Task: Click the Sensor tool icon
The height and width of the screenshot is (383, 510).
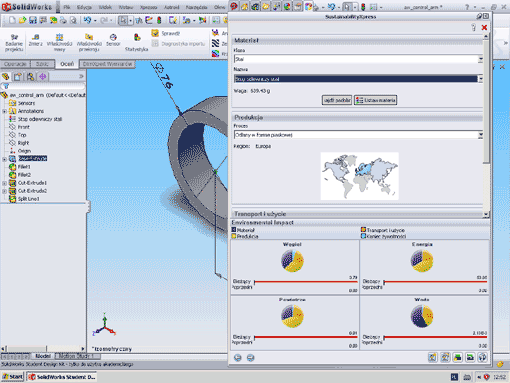Action: click(x=113, y=37)
